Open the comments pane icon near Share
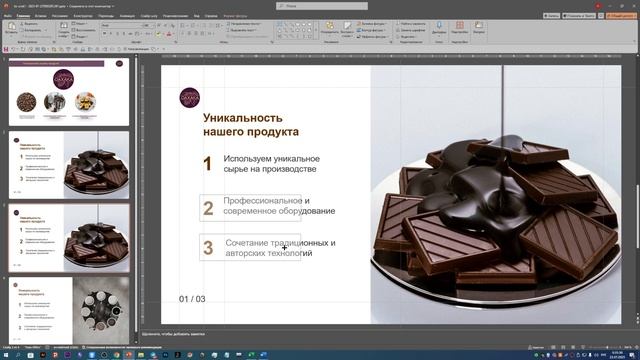Screen dimensions: 640x360 click(x=601, y=16)
